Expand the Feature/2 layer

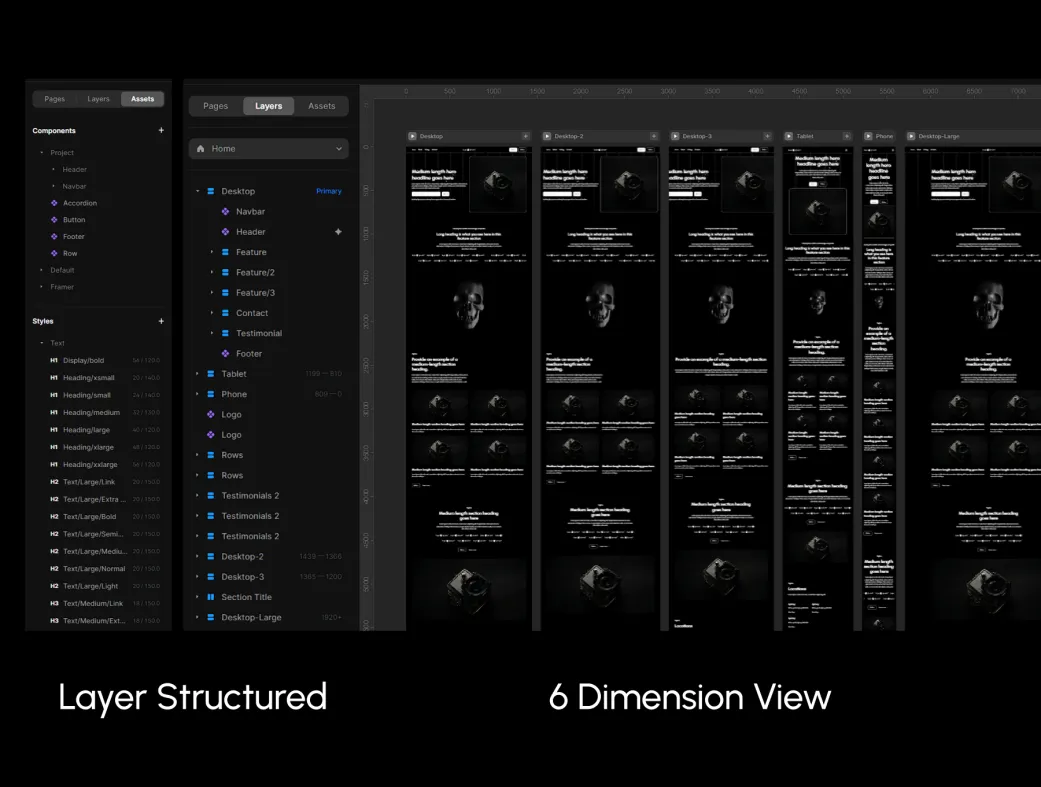tap(212, 272)
